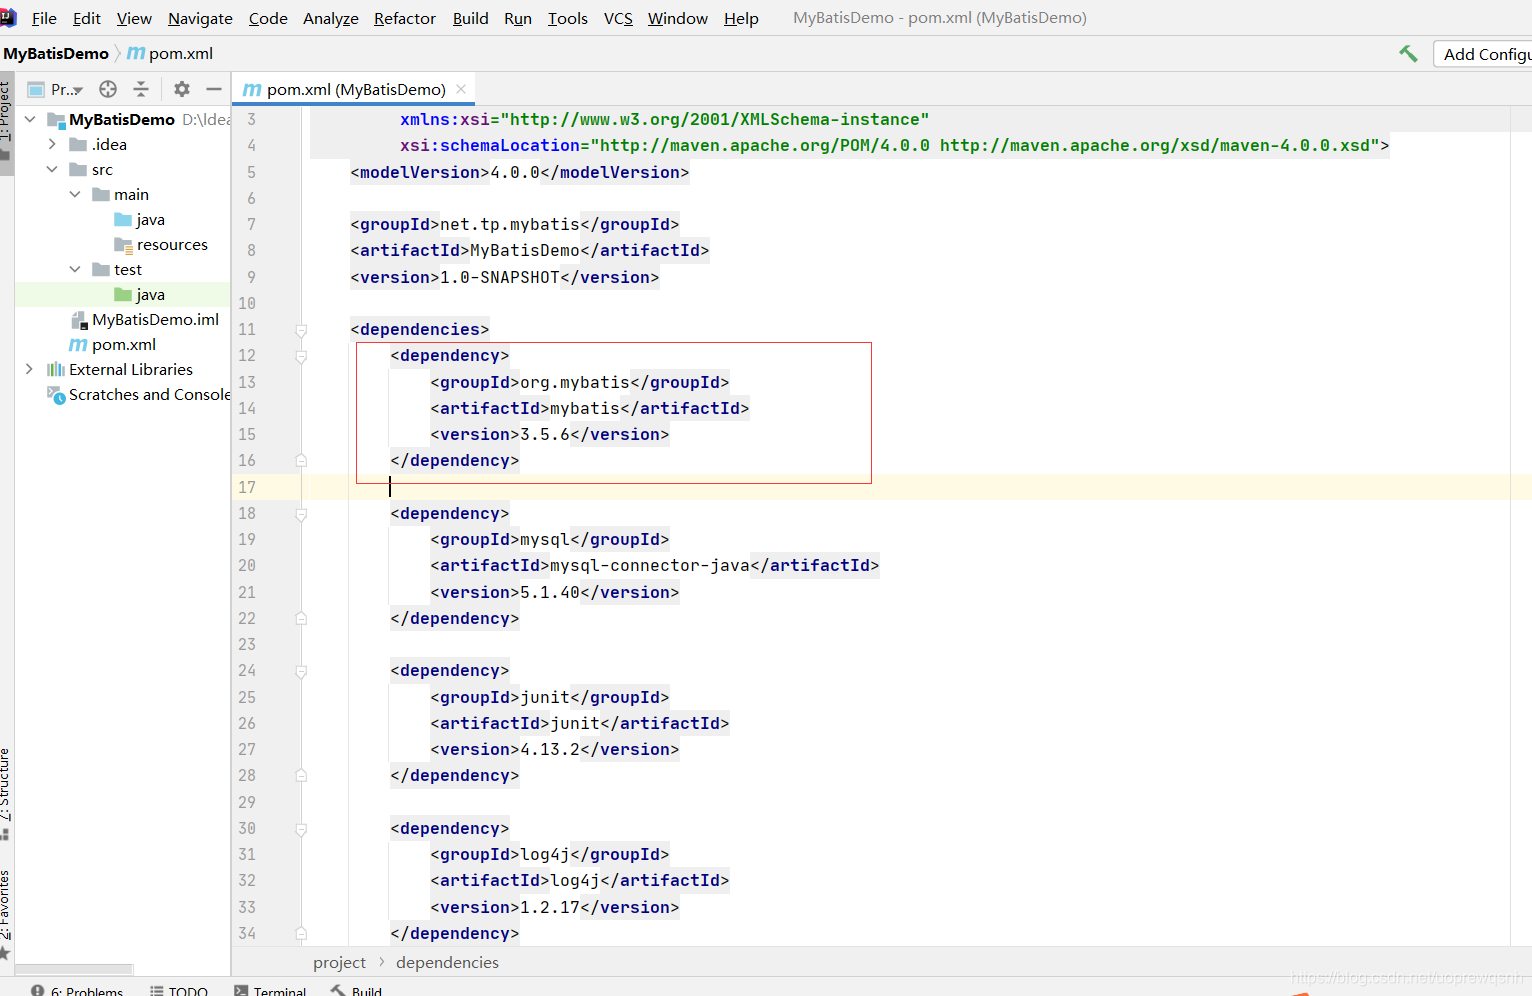Click 'project' in editor breadcrumb
Viewport: 1532px width, 996px height.
339,962
